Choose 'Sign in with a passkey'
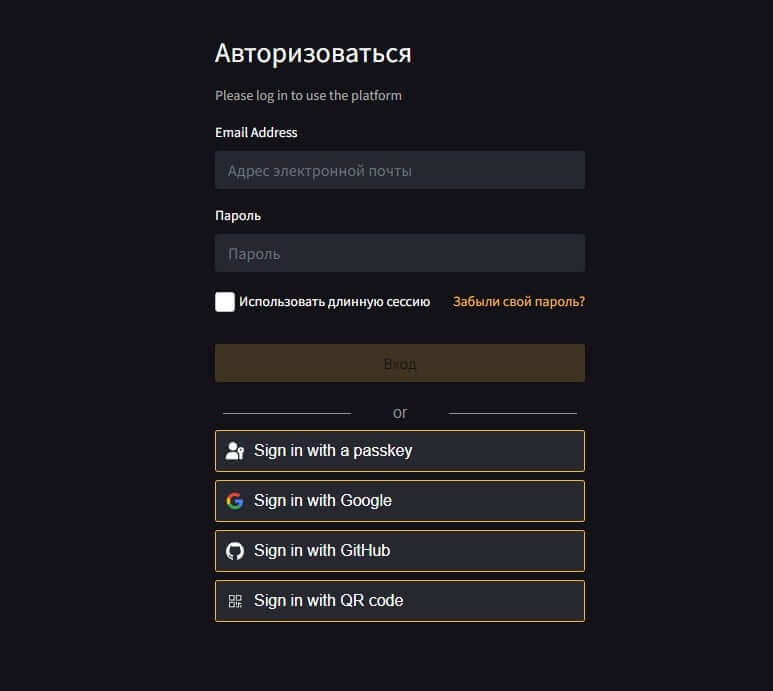The width and height of the screenshot is (773, 691). click(x=399, y=451)
